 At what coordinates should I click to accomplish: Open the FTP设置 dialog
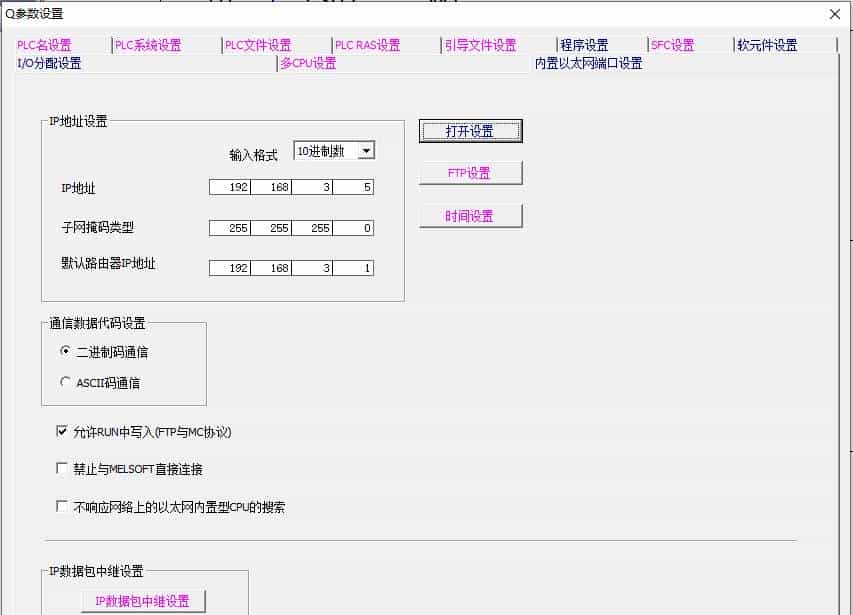coord(470,172)
